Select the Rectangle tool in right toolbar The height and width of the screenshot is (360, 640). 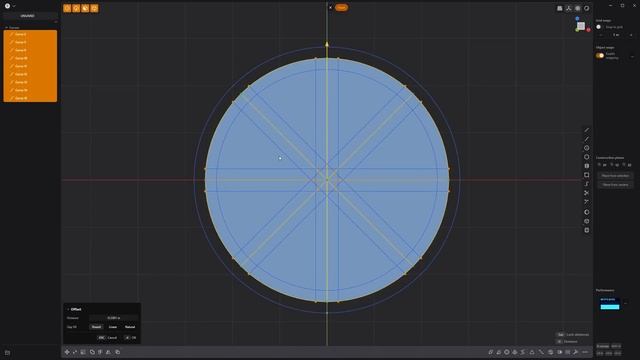(x=587, y=175)
